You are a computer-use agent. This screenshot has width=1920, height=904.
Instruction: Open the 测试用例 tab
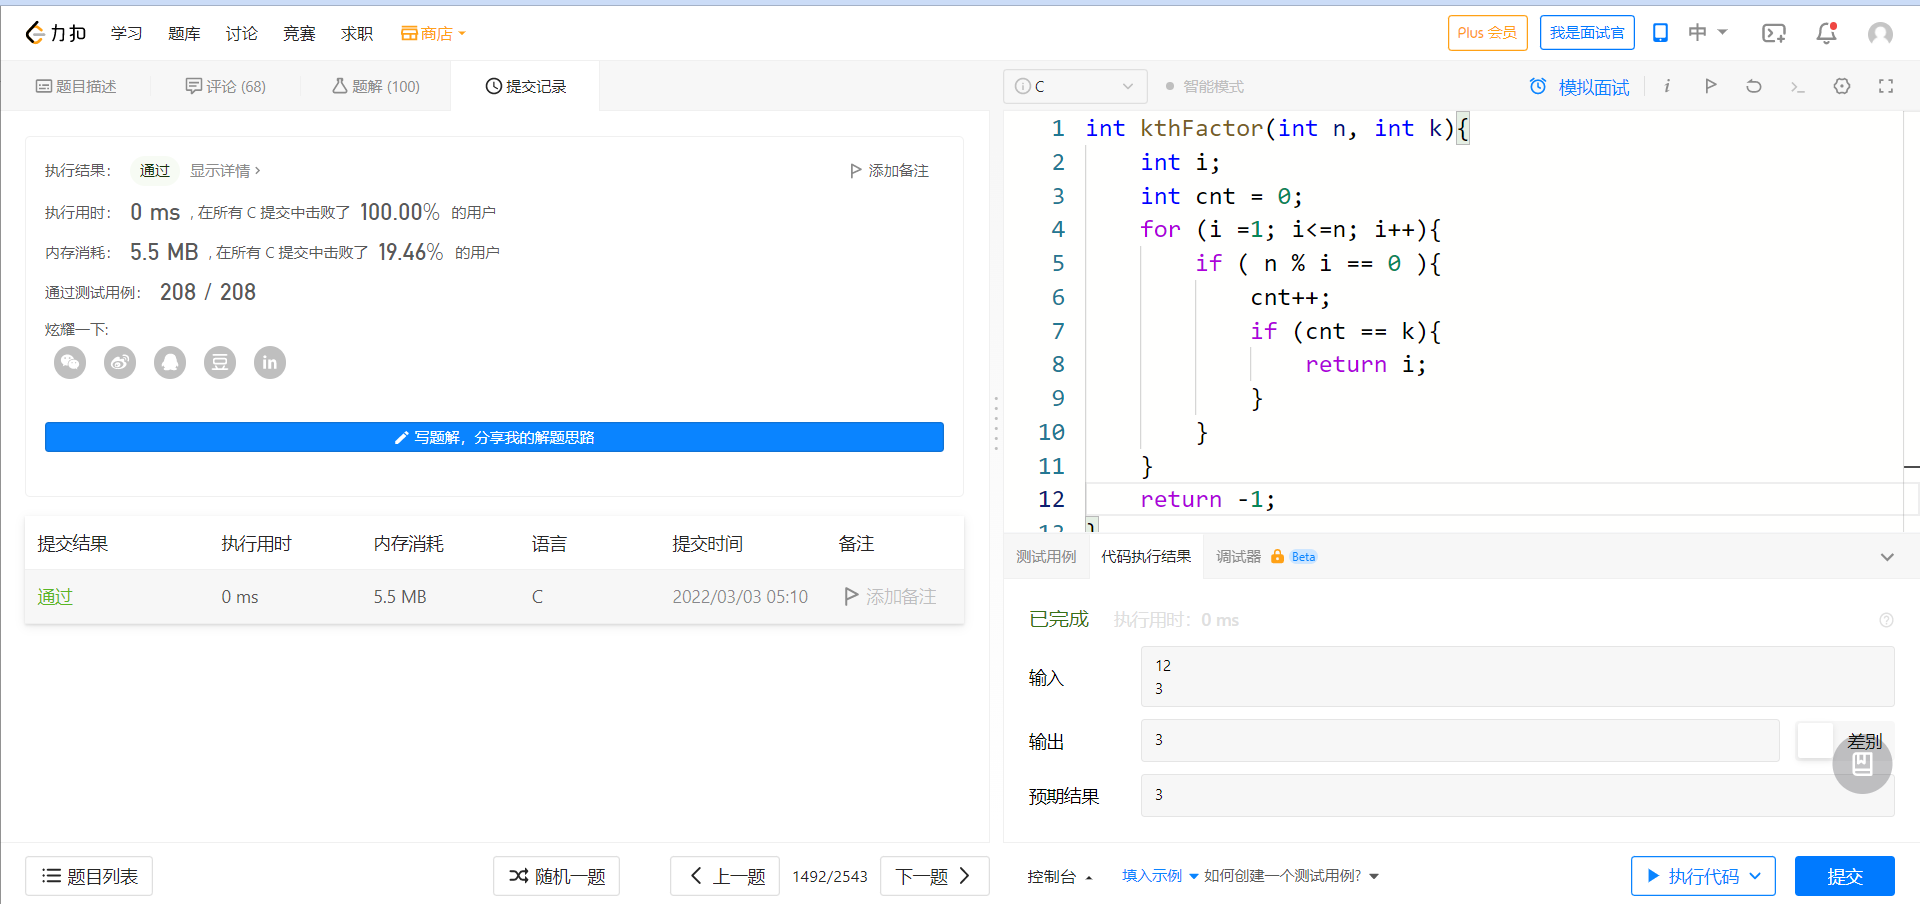(1046, 557)
